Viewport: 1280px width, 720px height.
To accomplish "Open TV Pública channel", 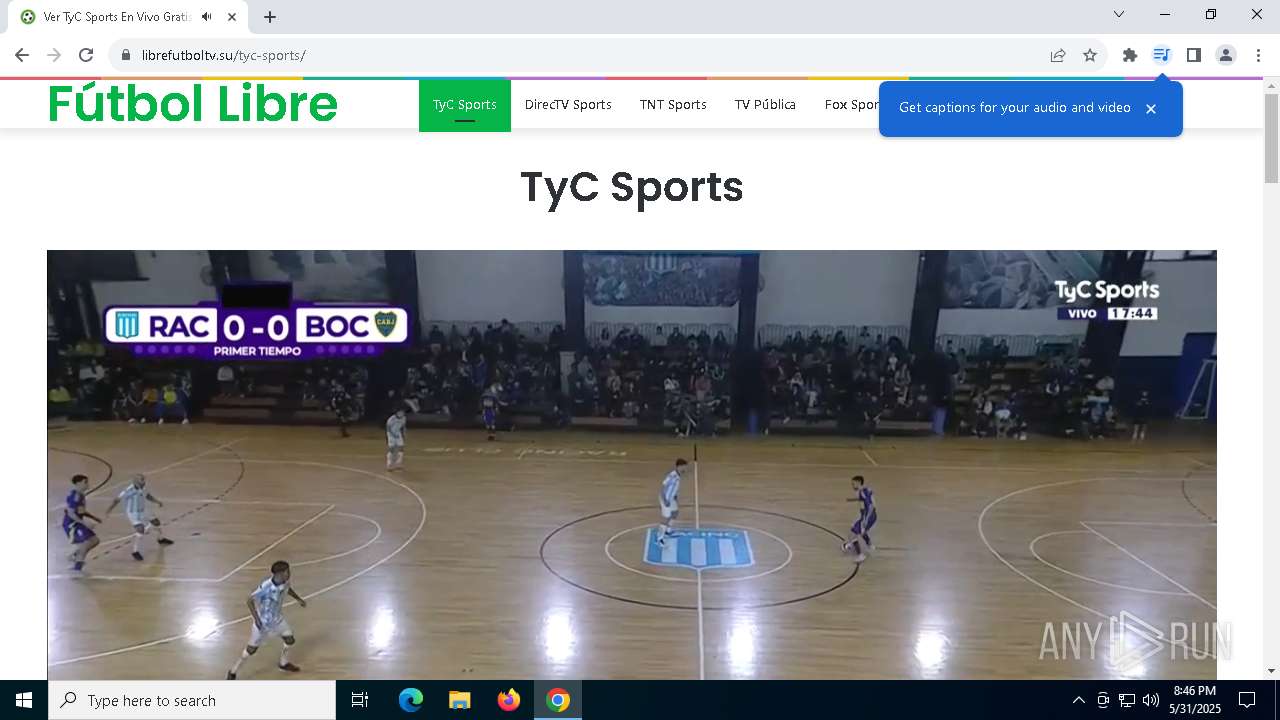I will 765,105.
